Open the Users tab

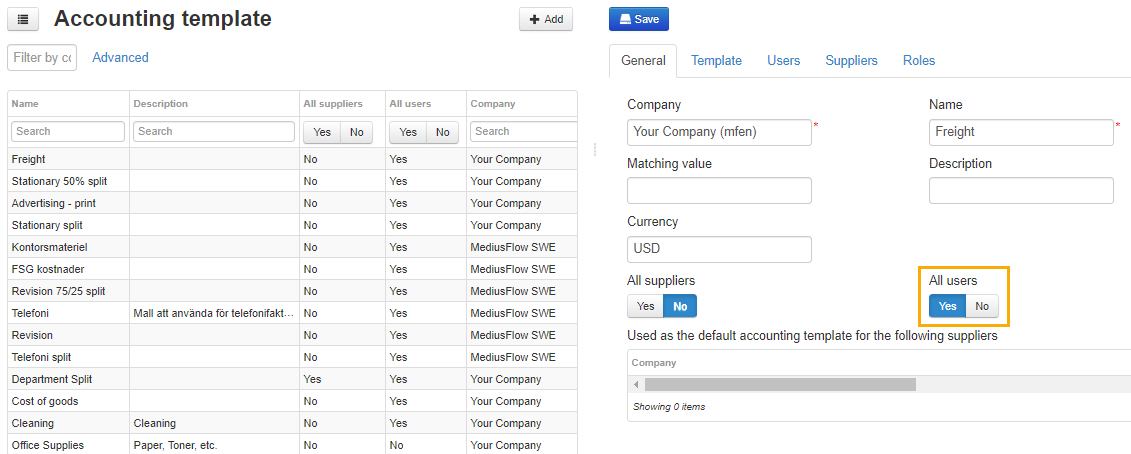[x=783, y=61]
